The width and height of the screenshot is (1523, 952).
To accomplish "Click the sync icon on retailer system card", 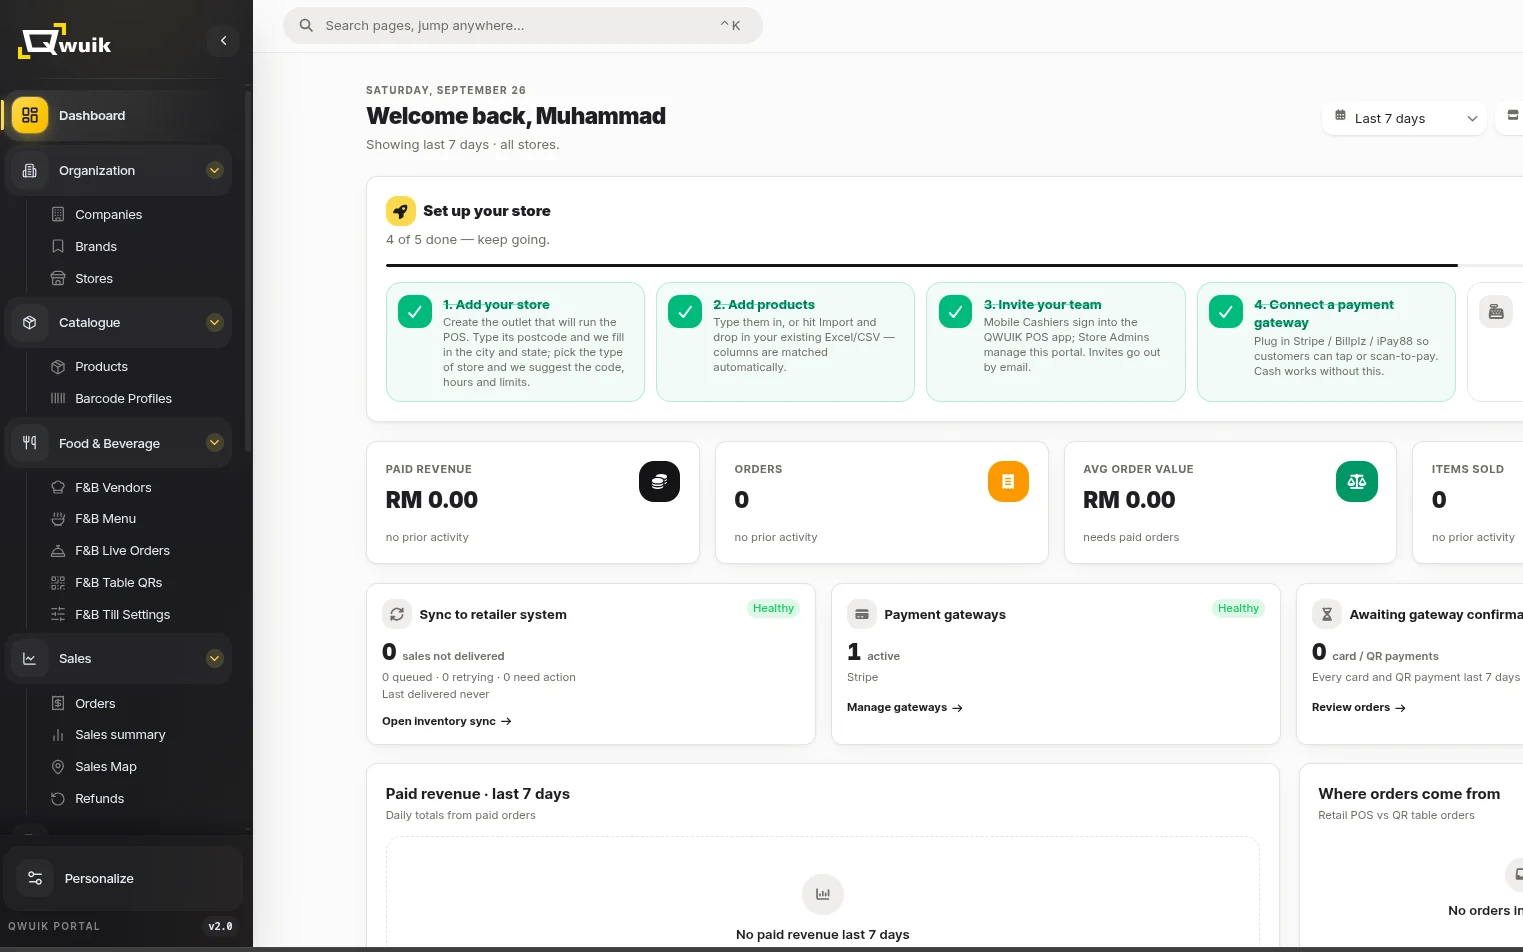I will 397,614.
